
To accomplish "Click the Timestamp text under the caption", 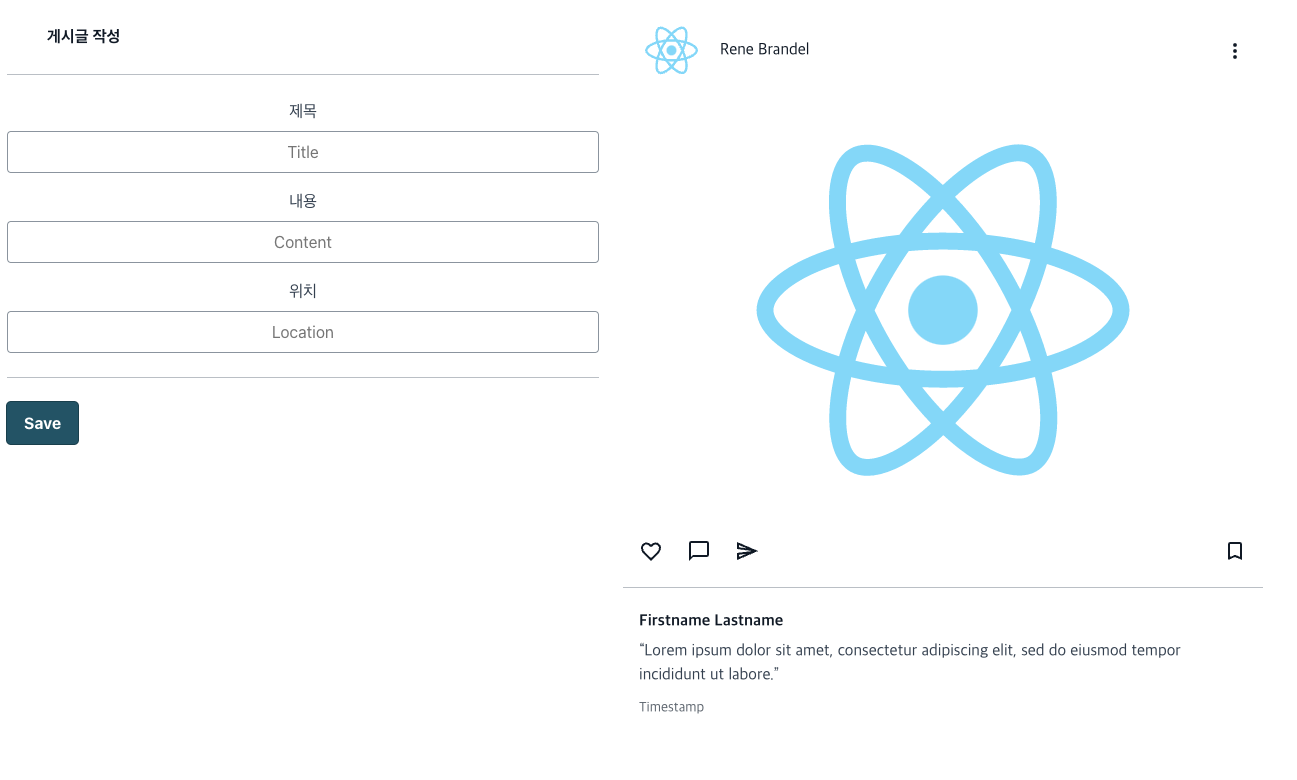I will 671,707.
